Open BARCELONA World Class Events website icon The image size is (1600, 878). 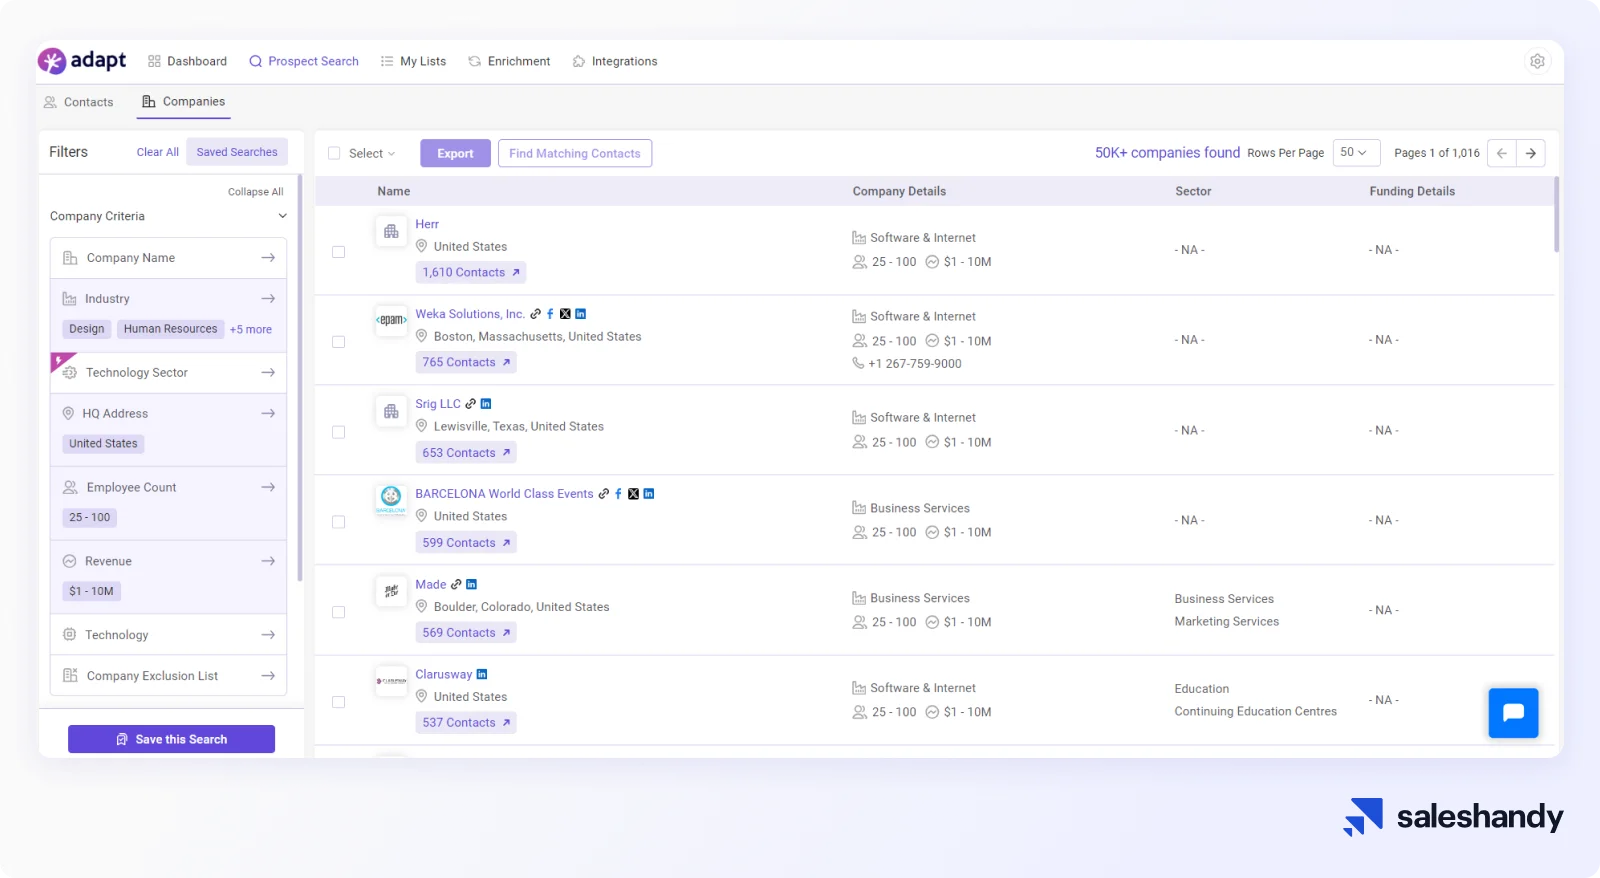[604, 494]
